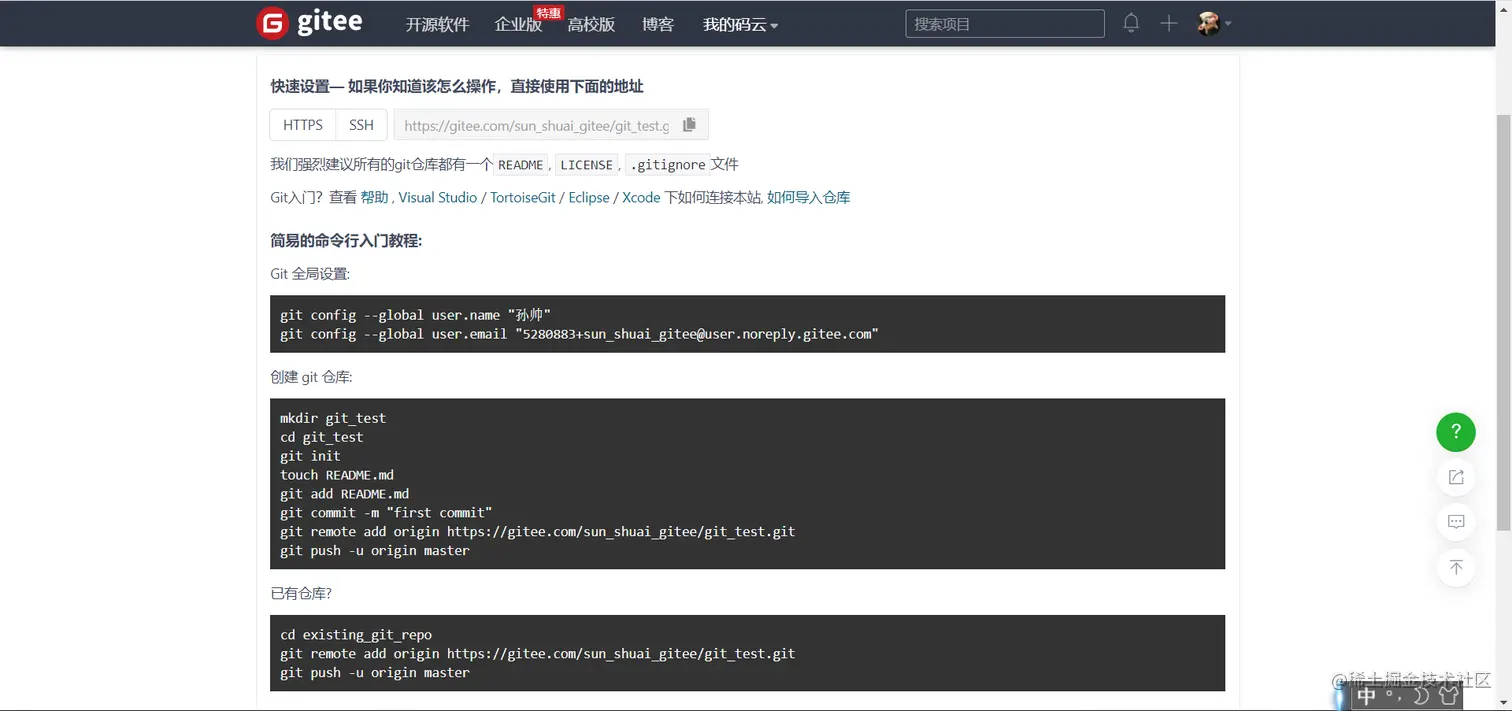Image resolution: width=1512 pixels, height=711 pixels.
Task: Open the feedback chat icon
Action: point(1456,522)
